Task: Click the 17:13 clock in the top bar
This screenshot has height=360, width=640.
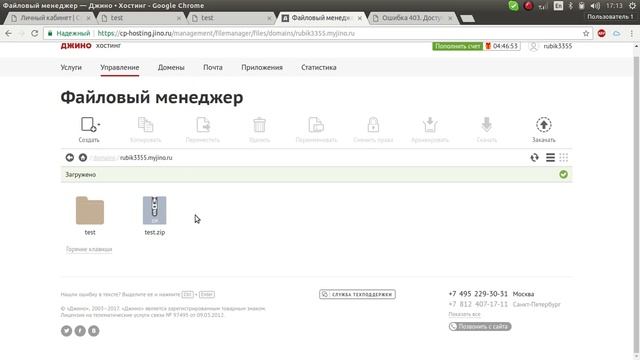Action: point(614,6)
